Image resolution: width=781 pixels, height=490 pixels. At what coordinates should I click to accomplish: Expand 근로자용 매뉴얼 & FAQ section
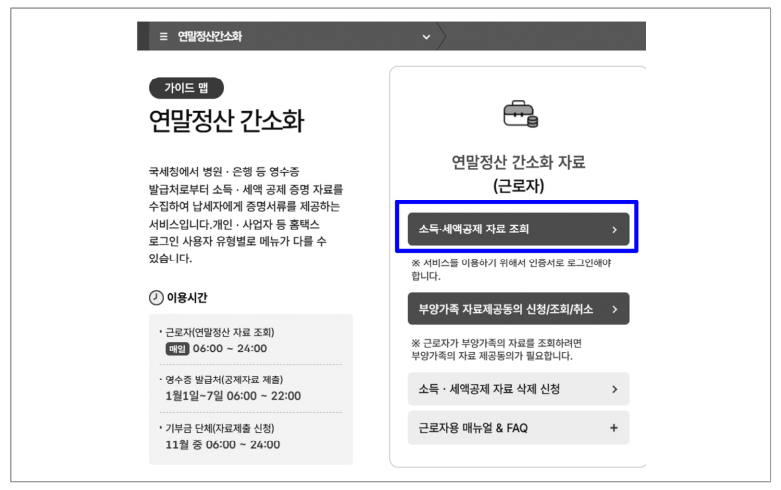pos(519,428)
